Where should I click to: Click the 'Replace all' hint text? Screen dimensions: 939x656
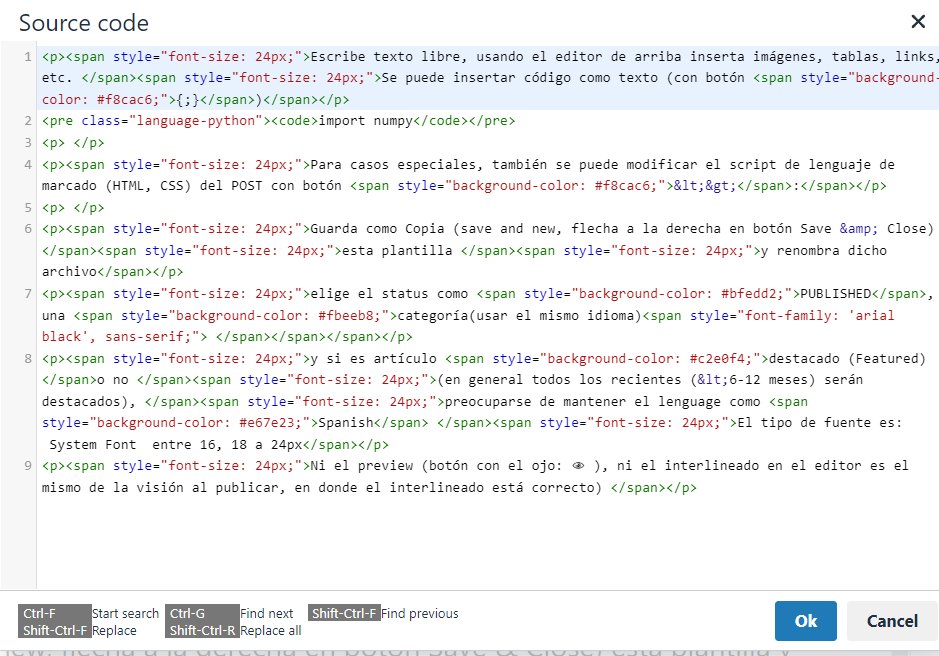(271, 630)
